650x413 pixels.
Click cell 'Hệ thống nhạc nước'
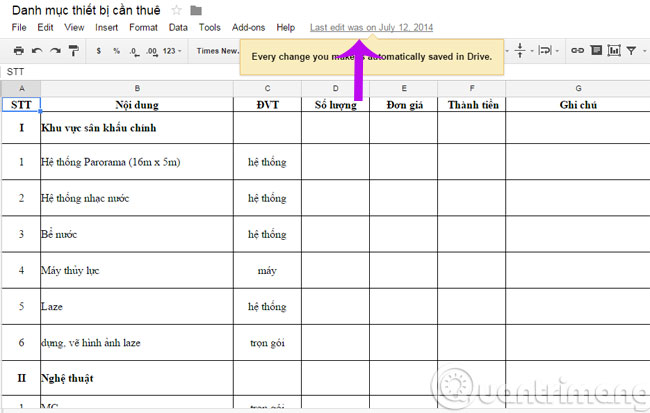(x=137, y=198)
